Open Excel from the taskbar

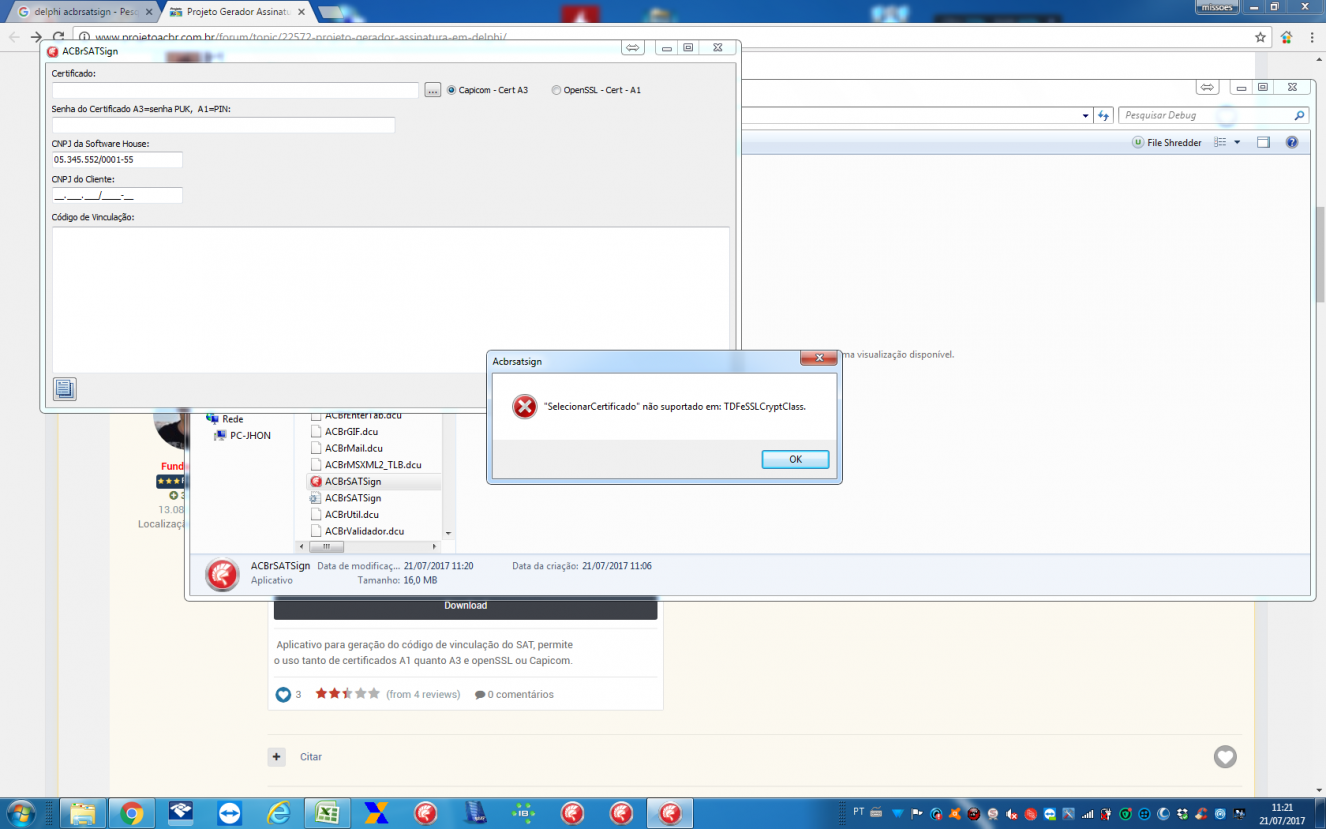327,813
